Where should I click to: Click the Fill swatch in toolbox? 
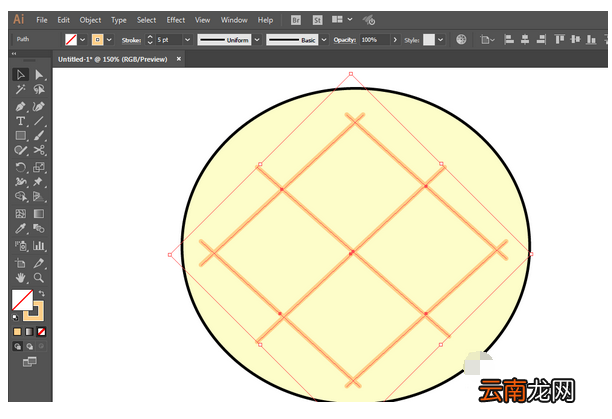(x=22, y=300)
